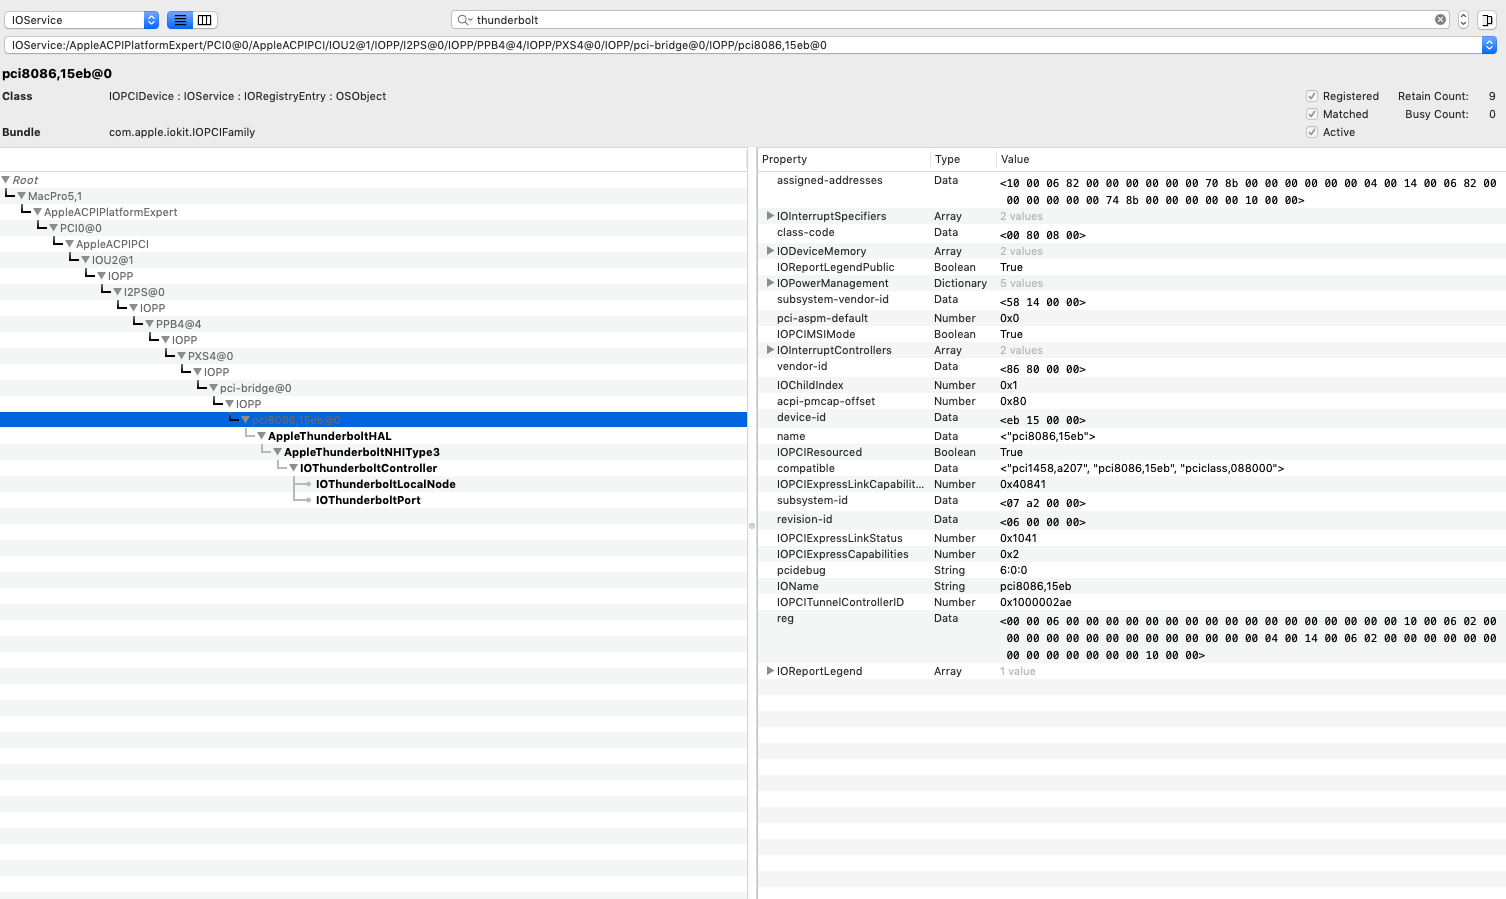The width and height of the screenshot is (1506, 899).
Task: Collapse the IOU2@1 node
Action: click(86, 260)
